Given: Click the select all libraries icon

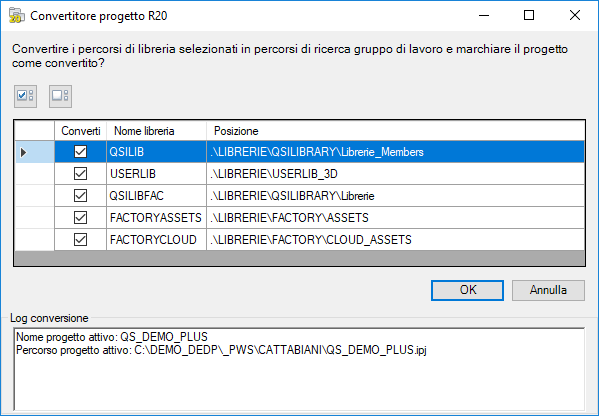Looking at the screenshot, I should coord(26,96).
